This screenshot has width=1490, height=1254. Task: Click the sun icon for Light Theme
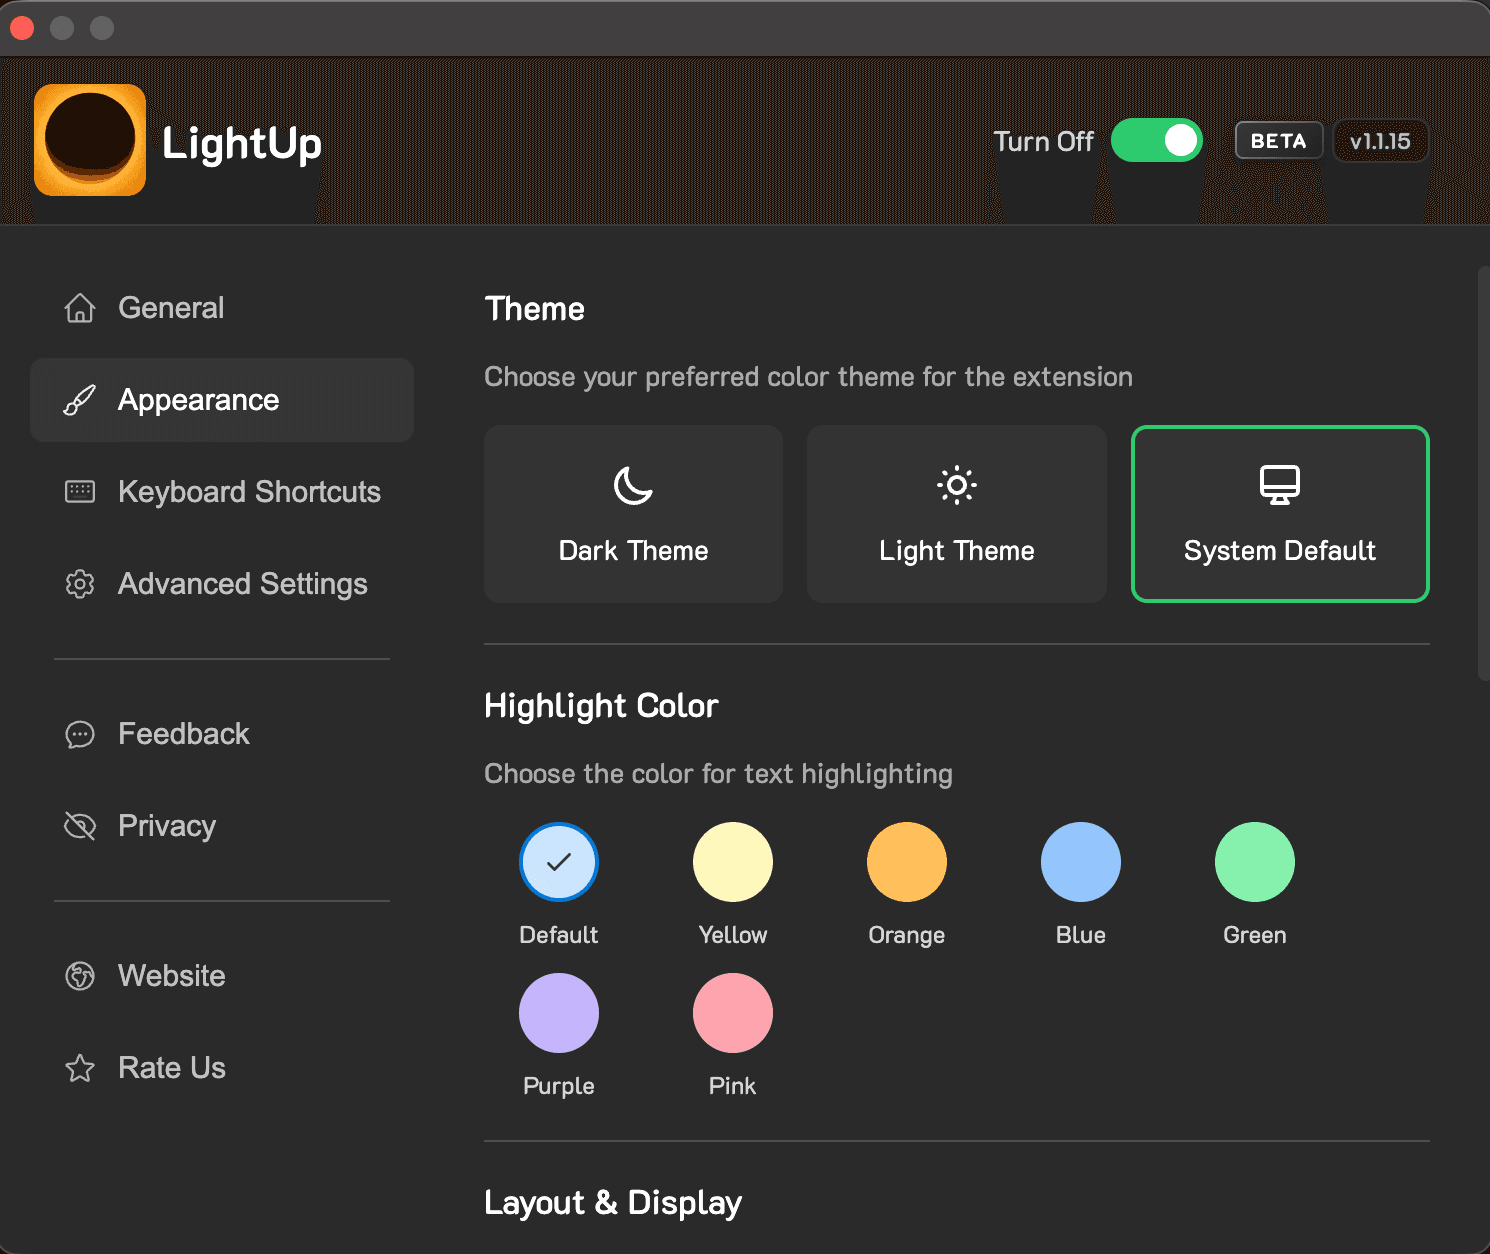[955, 486]
